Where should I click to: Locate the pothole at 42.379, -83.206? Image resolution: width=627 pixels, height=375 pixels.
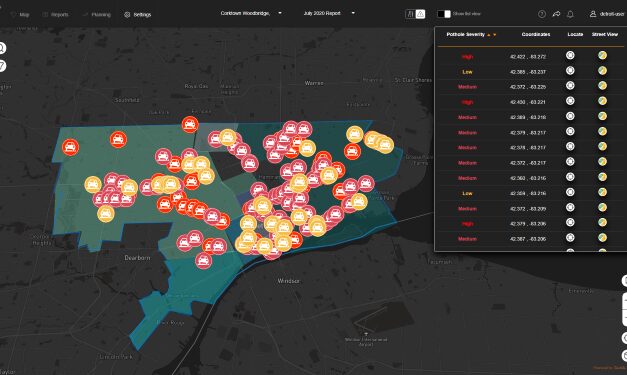click(570, 222)
